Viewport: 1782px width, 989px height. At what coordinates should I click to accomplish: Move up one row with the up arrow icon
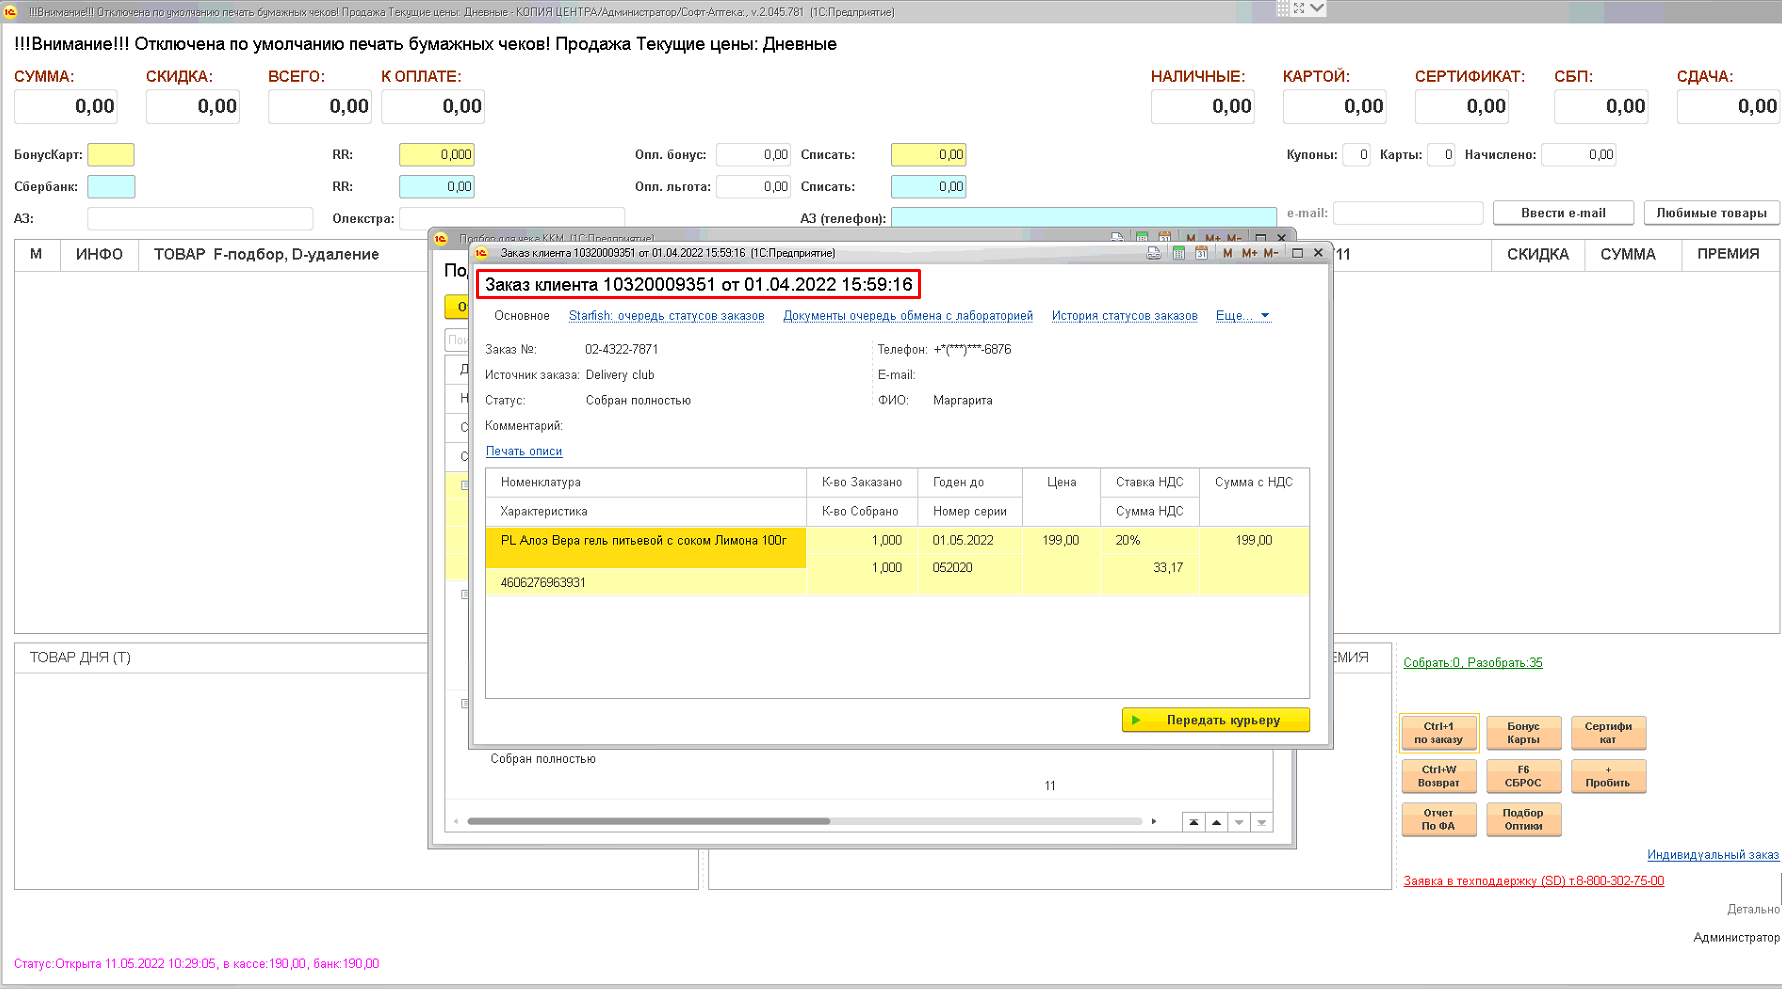(x=1216, y=822)
